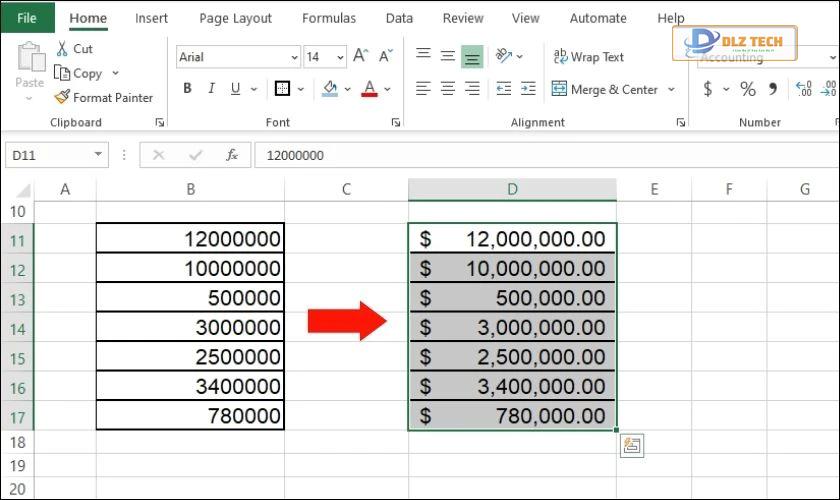Click the Orientation text angle icon
Image resolution: width=840 pixels, height=500 pixels.
[504, 56]
